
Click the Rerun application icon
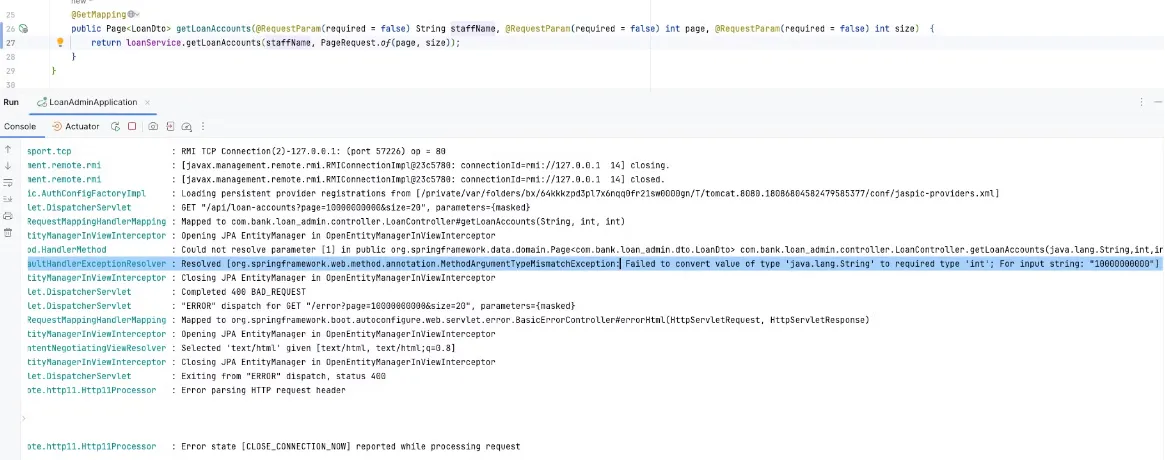coord(116,127)
